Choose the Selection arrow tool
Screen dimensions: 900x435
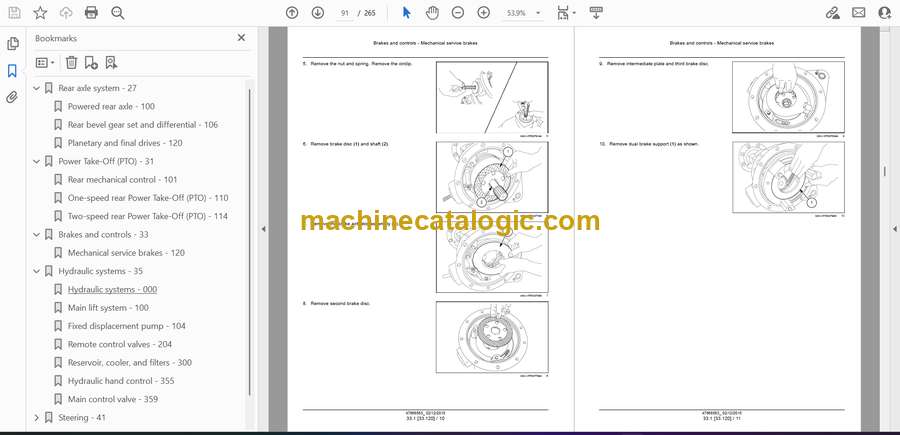coord(407,13)
